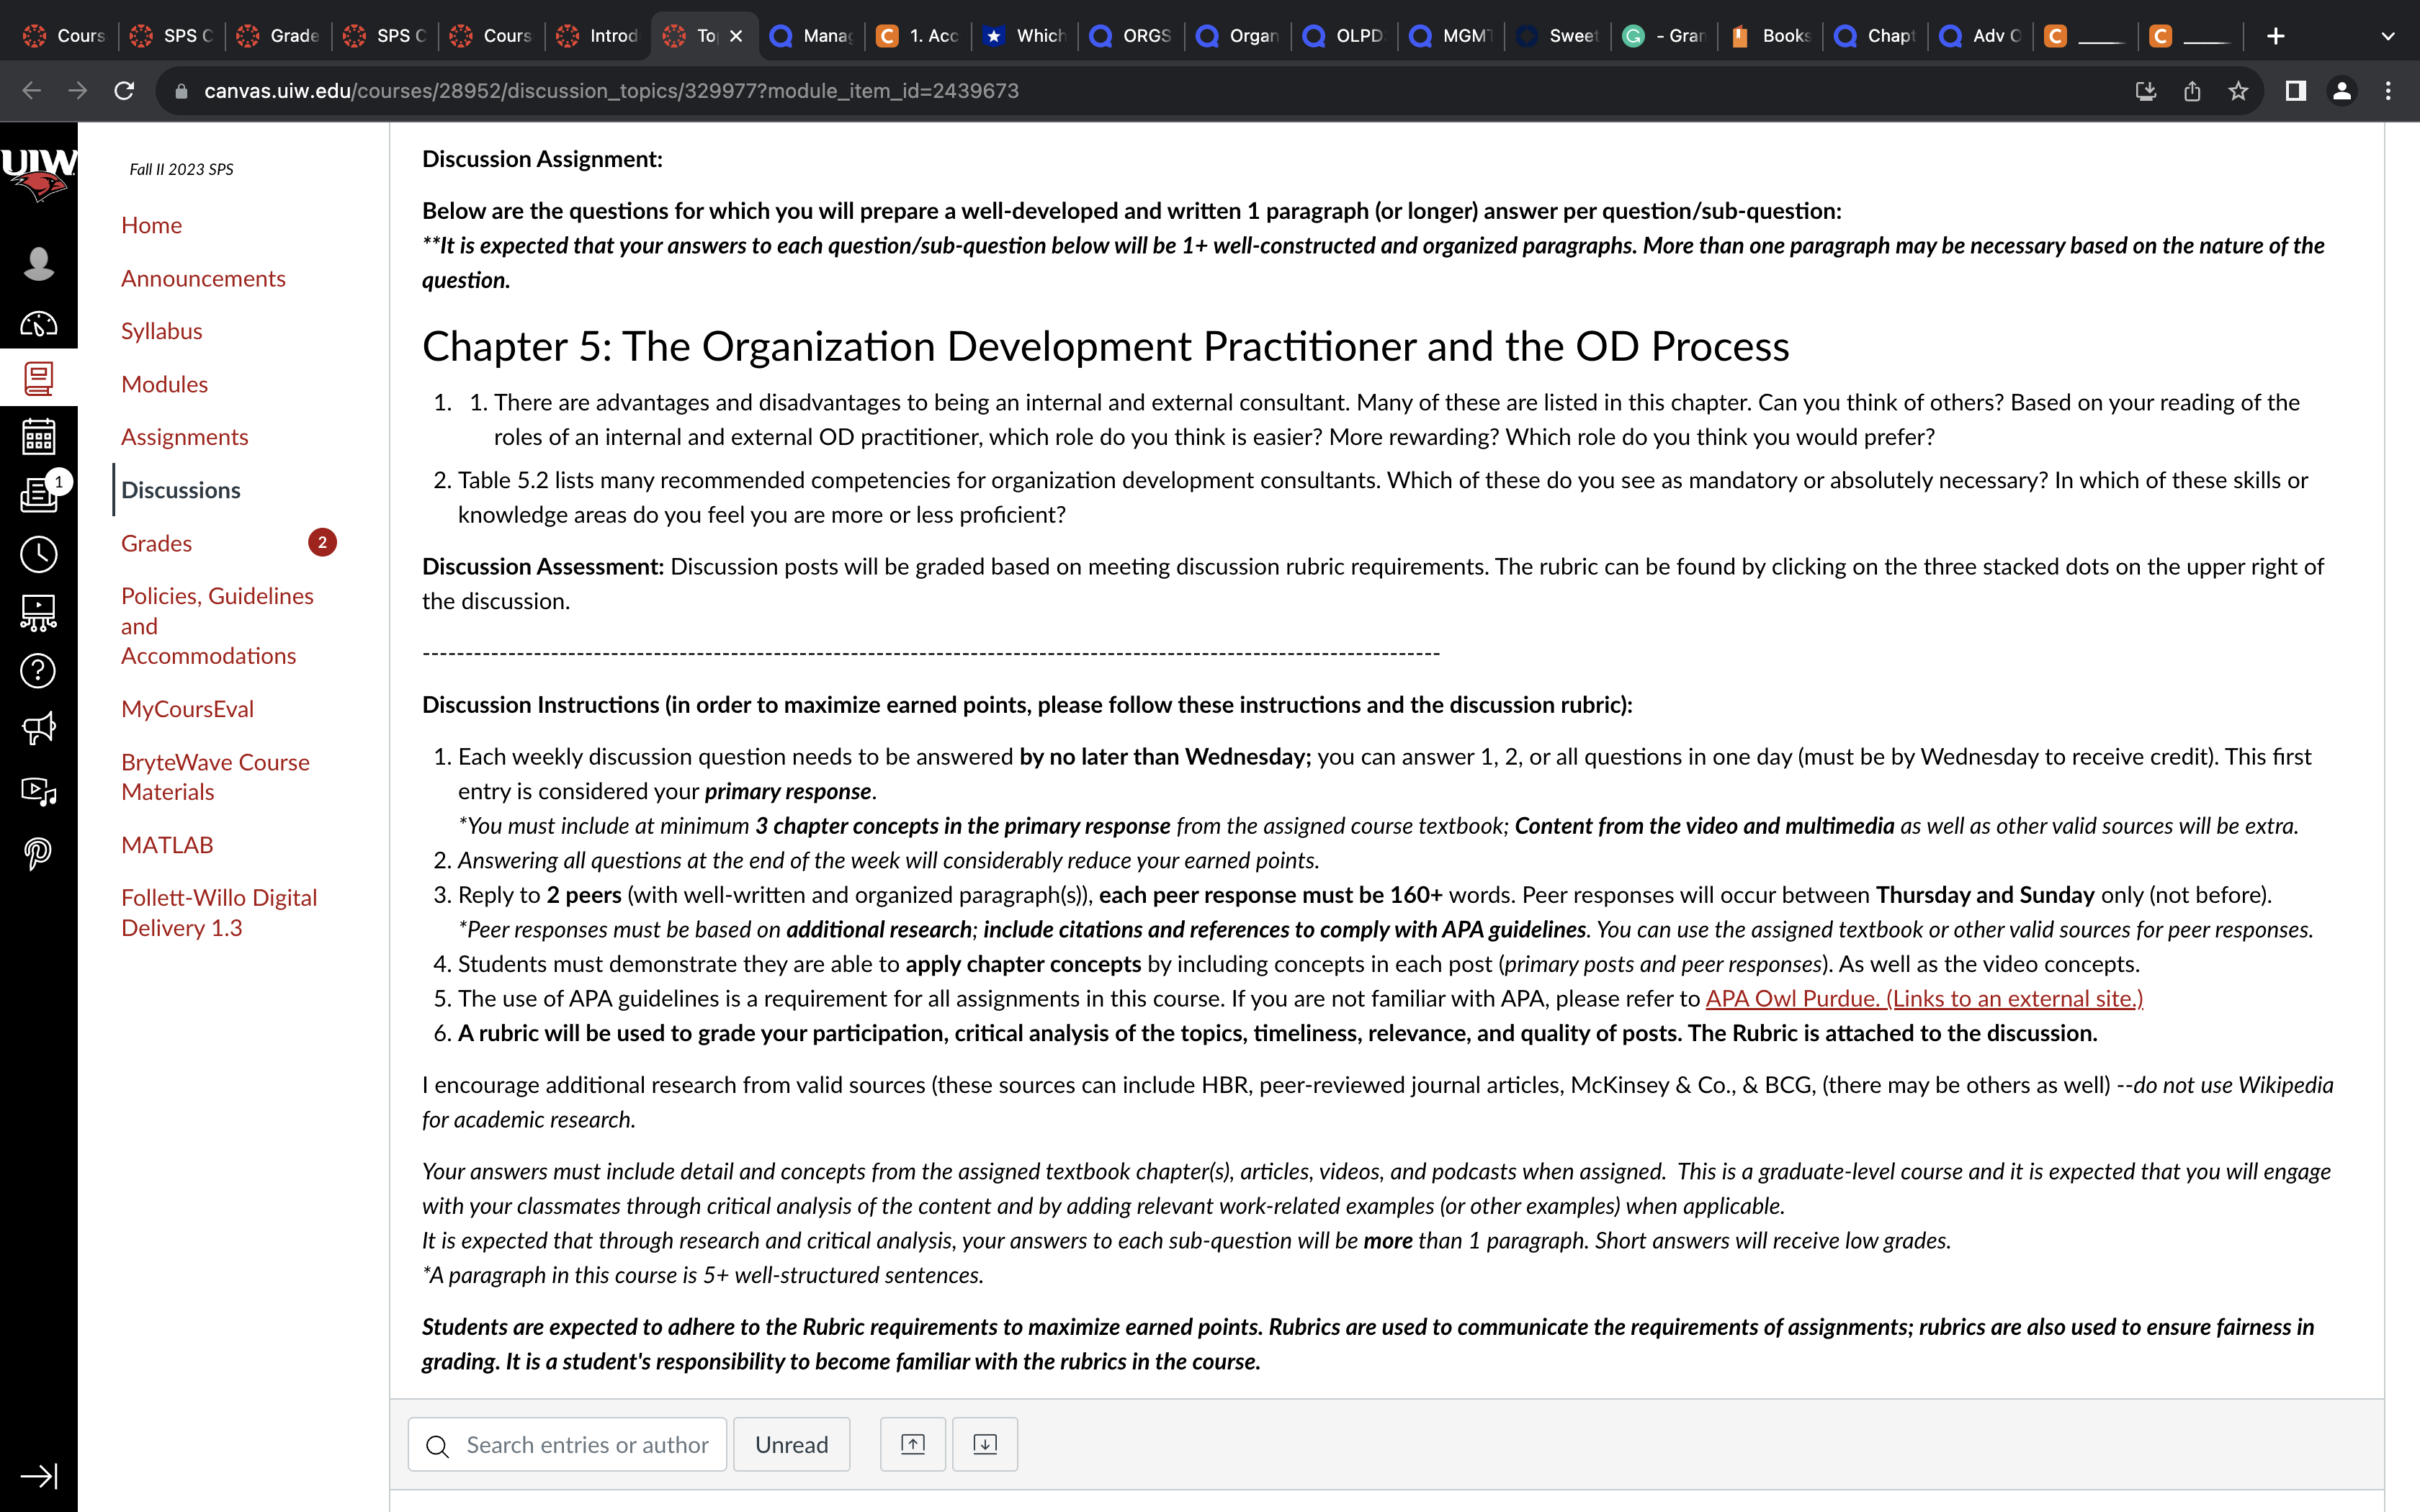
Task: Open Policies, Guidelines and Accommodations link
Action: coord(217,626)
